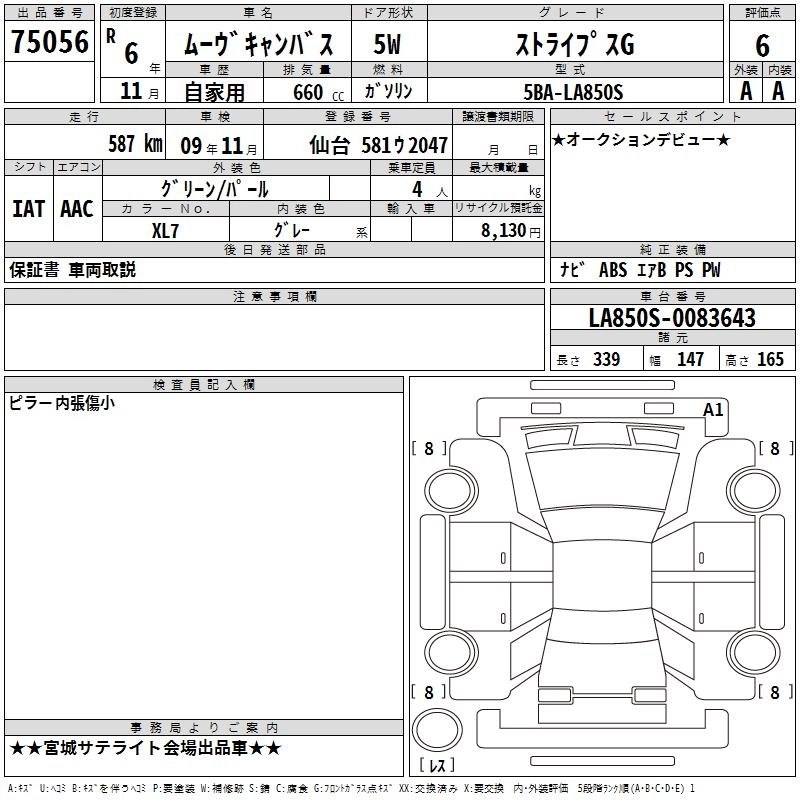
Task: Click the 宮城サテライト会場出品車 notice
Action: (x=146, y=748)
